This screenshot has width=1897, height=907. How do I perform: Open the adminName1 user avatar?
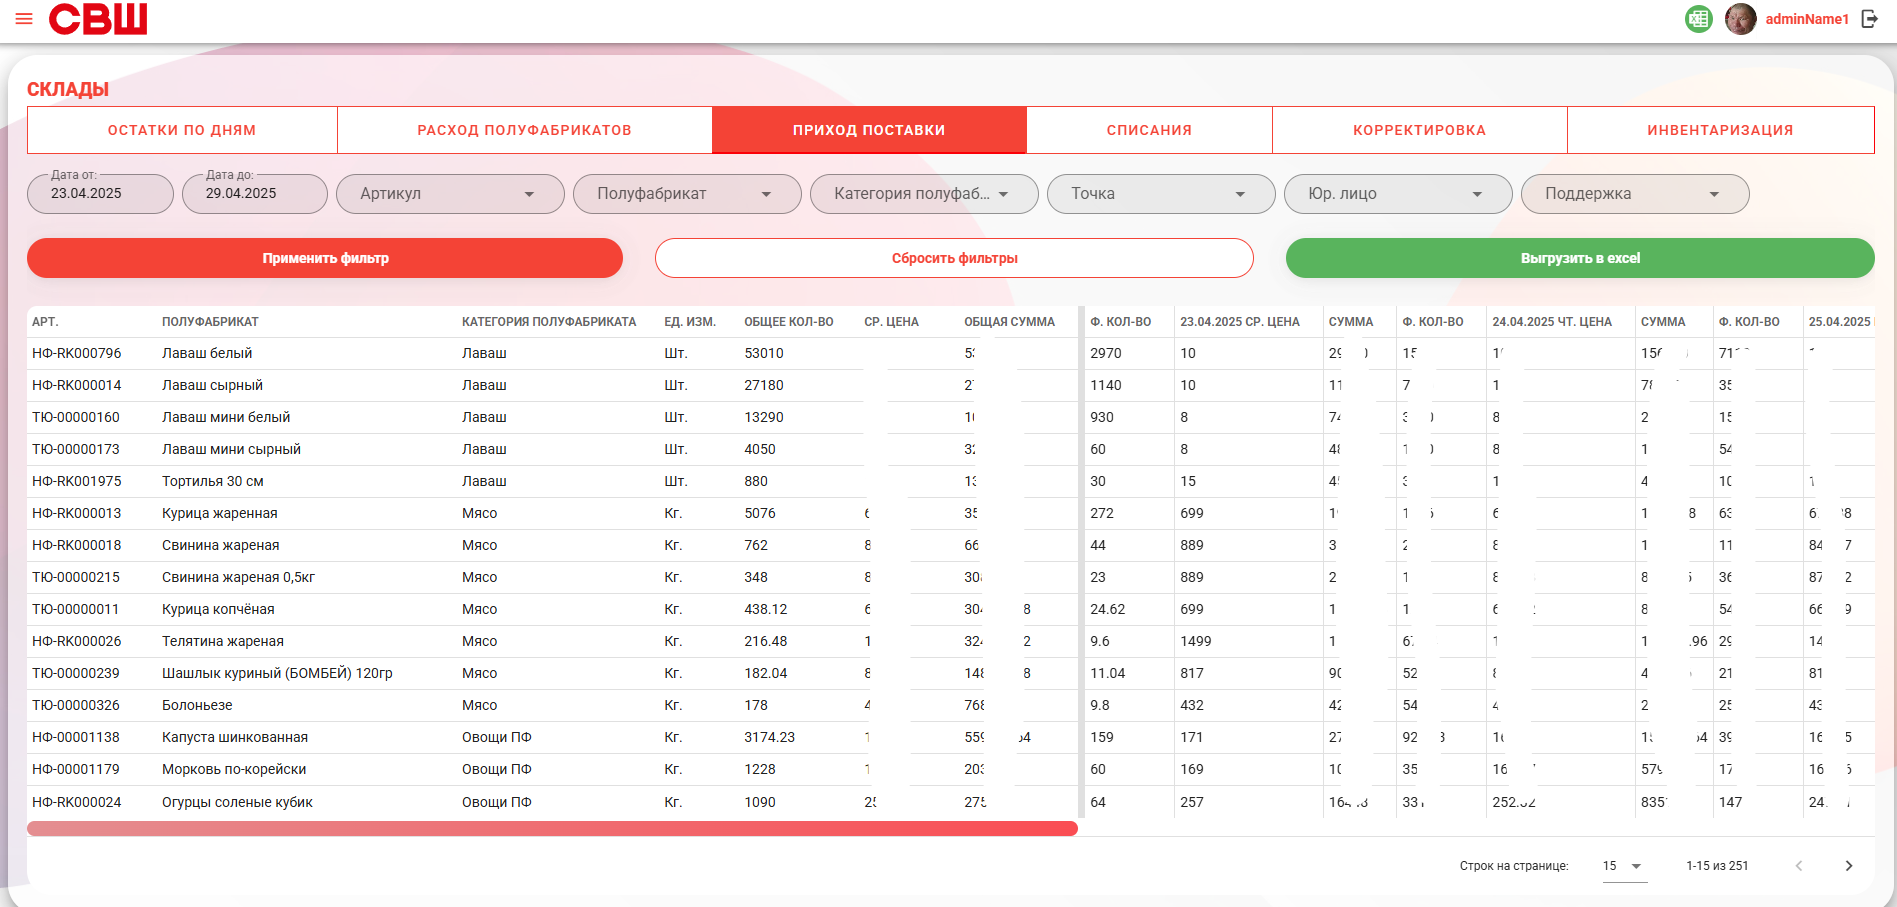[1741, 19]
